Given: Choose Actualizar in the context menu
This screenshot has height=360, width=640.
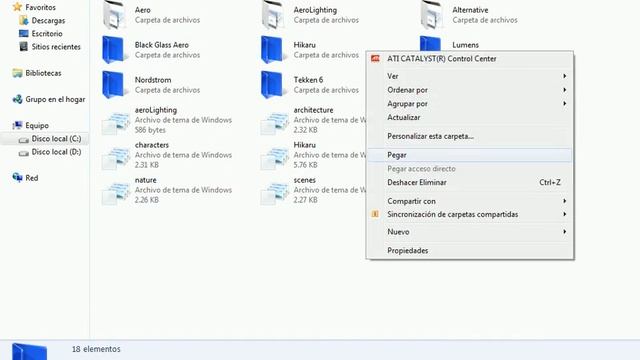Looking at the screenshot, I should click(x=470, y=118).
